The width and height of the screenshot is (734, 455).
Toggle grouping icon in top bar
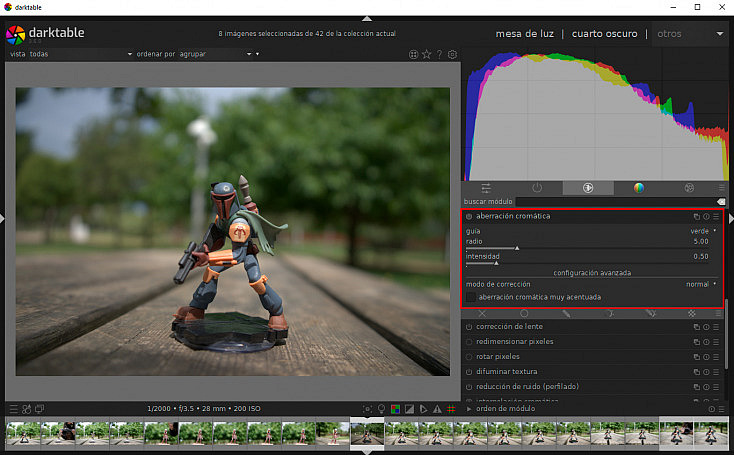pos(413,55)
